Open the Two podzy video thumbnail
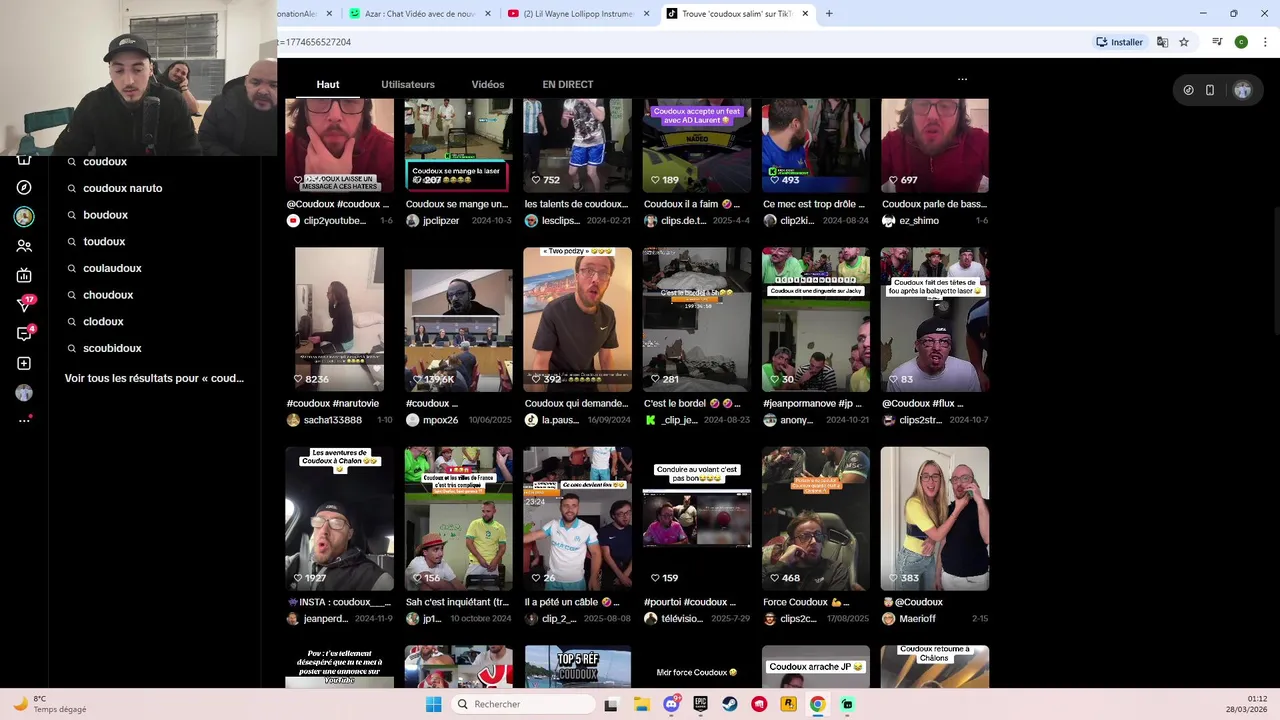The image size is (1280, 720). coord(577,319)
